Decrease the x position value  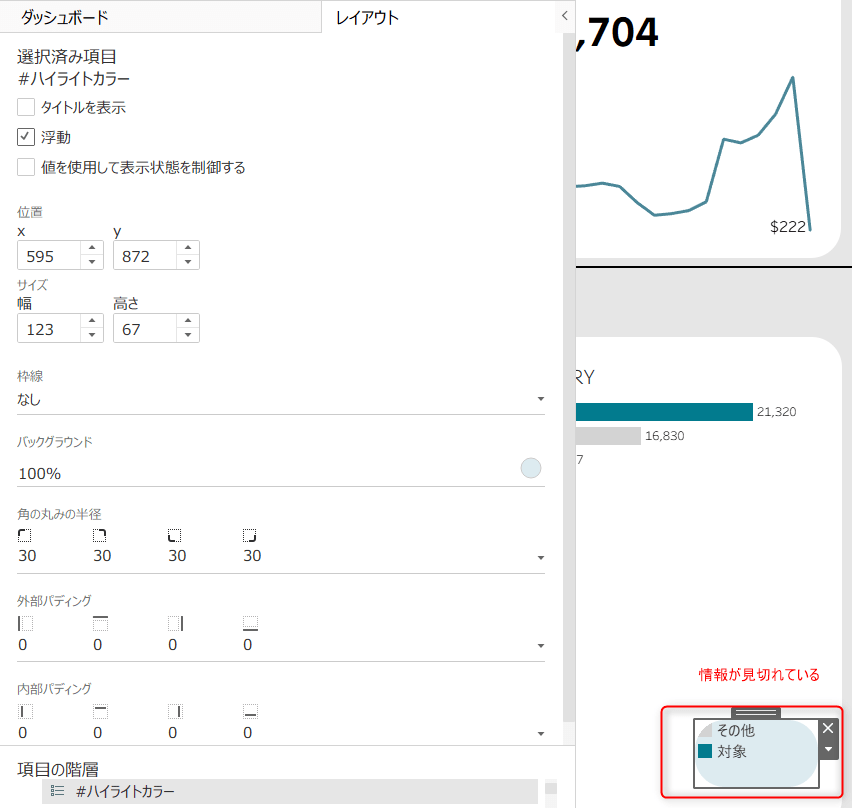click(x=92, y=262)
